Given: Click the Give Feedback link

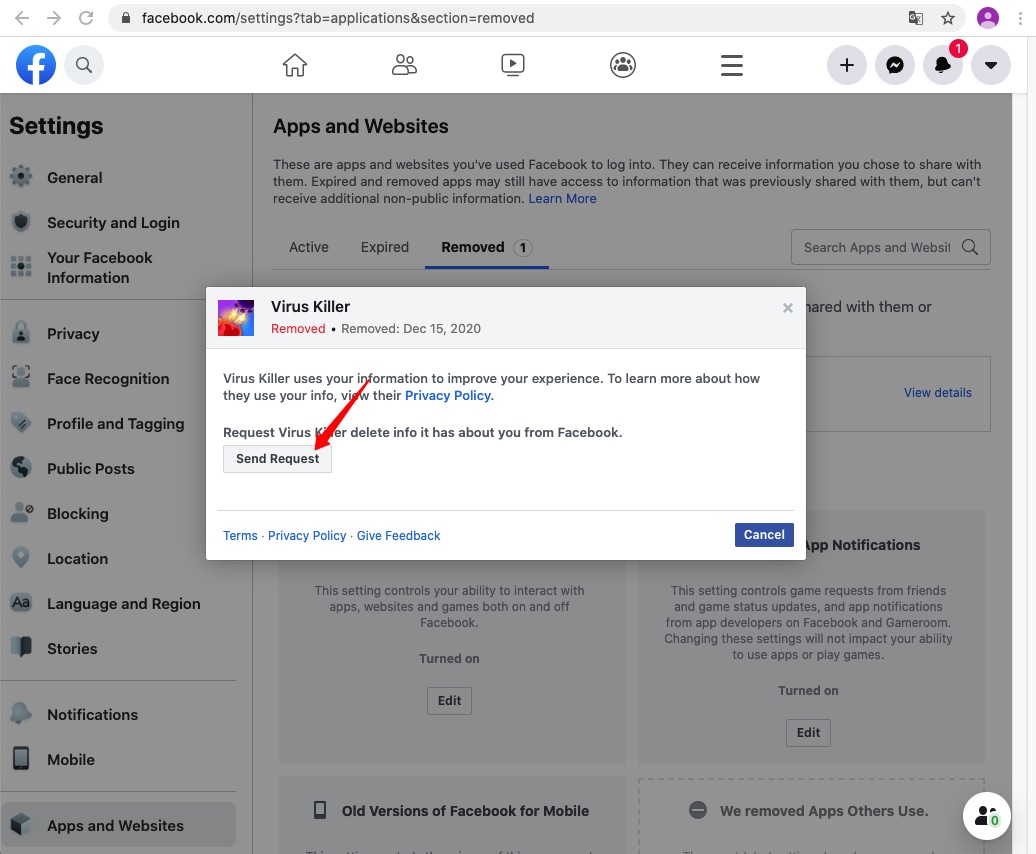Looking at the screenshot, I should [398, 536].
